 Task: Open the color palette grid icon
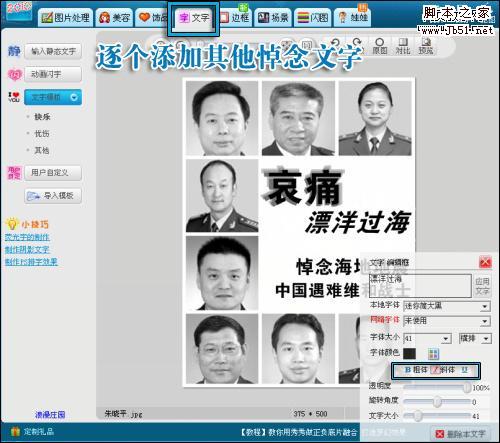click(x=433, y=354)
